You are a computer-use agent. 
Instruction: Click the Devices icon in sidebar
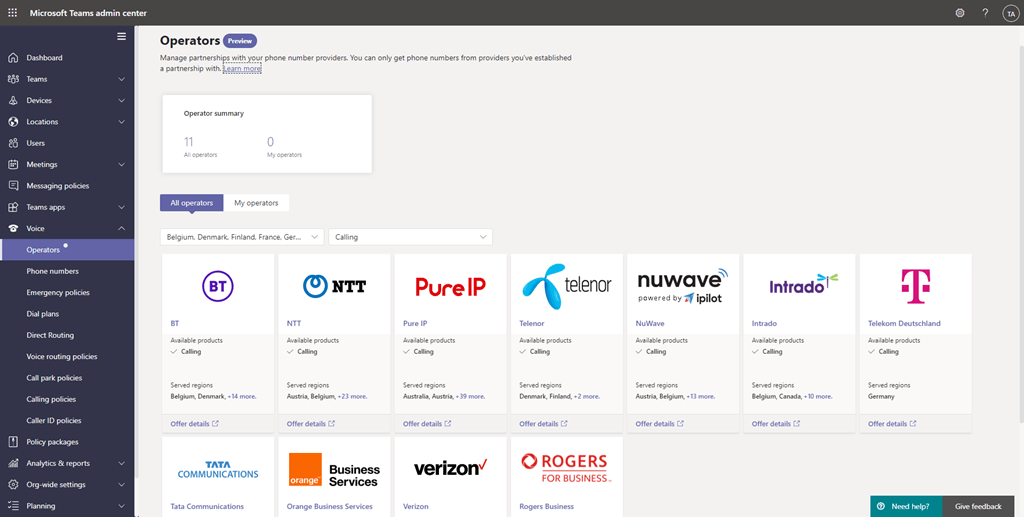(x=13, y=101)
